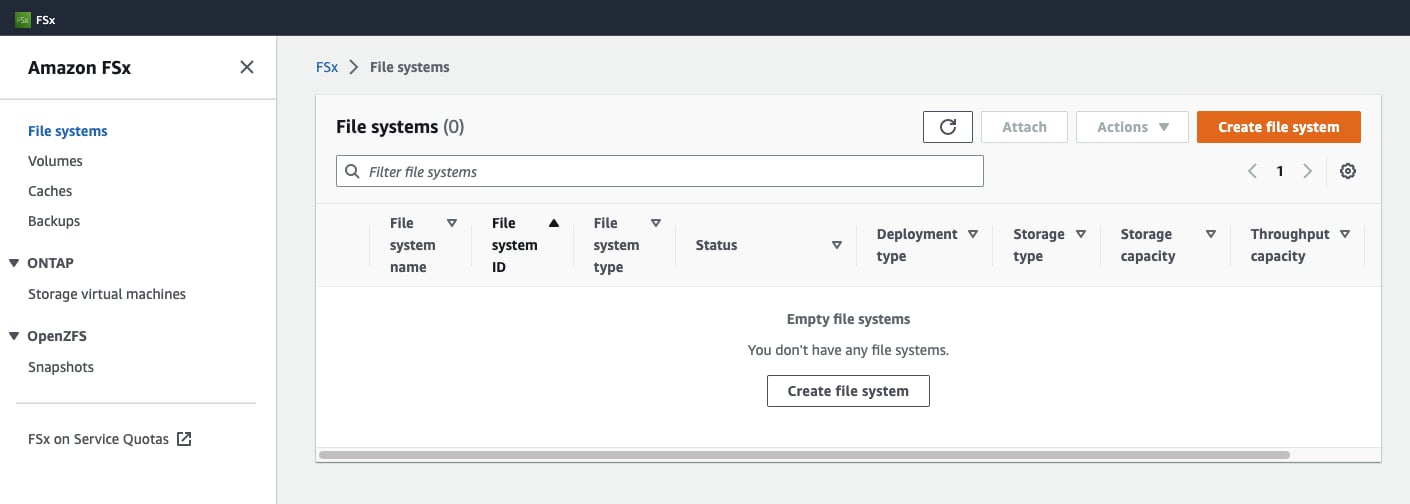Viewport: 1410px width, 504px height.
Task: Click the Deployment type header text
Action: pyautogui.click(x=917, y=245)
